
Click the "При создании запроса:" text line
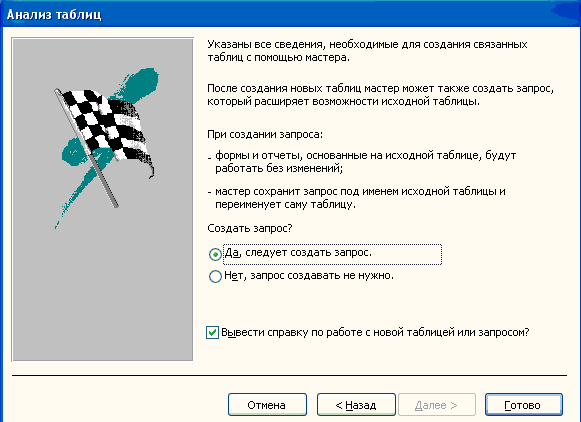click(x=265, y=134)
